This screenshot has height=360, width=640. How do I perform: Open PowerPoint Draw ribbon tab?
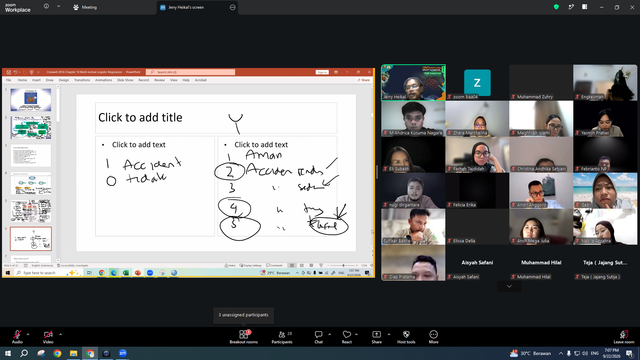click(50, 80)
